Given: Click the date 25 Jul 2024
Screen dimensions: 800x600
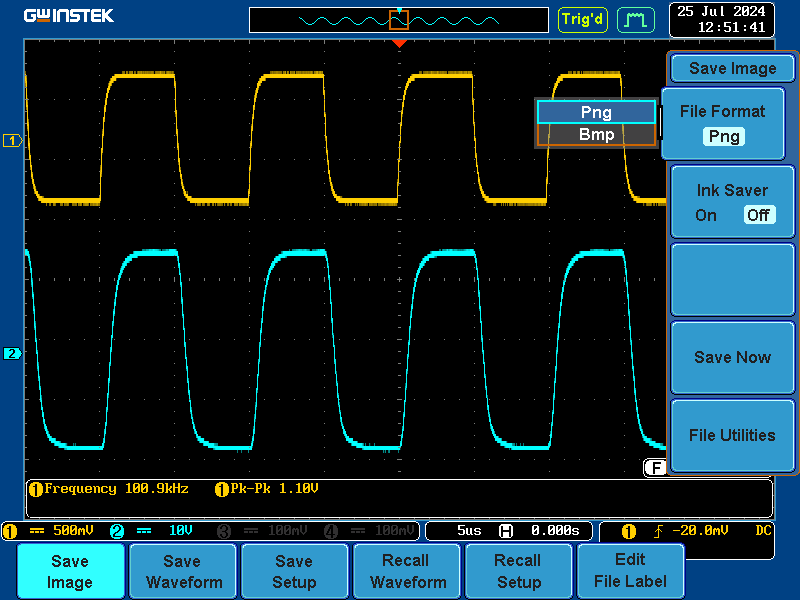Looking at the screenshot, I should (721, 11).
